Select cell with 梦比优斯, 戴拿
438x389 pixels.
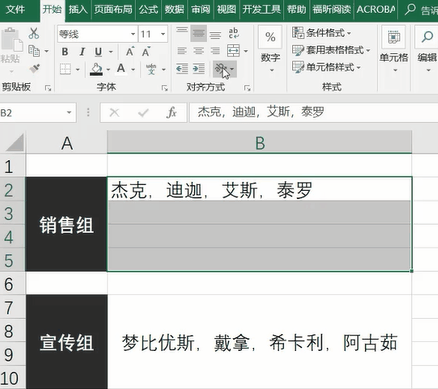coord(260,342)
